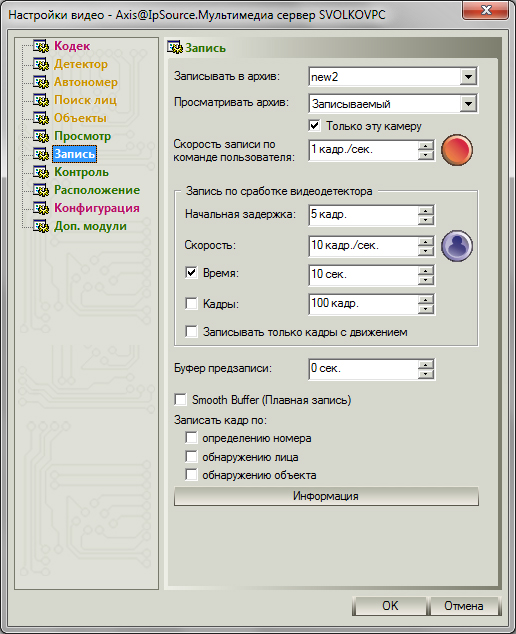Decrease Начальная задержка value
This screenshot has width=516, height=634.
425,220
